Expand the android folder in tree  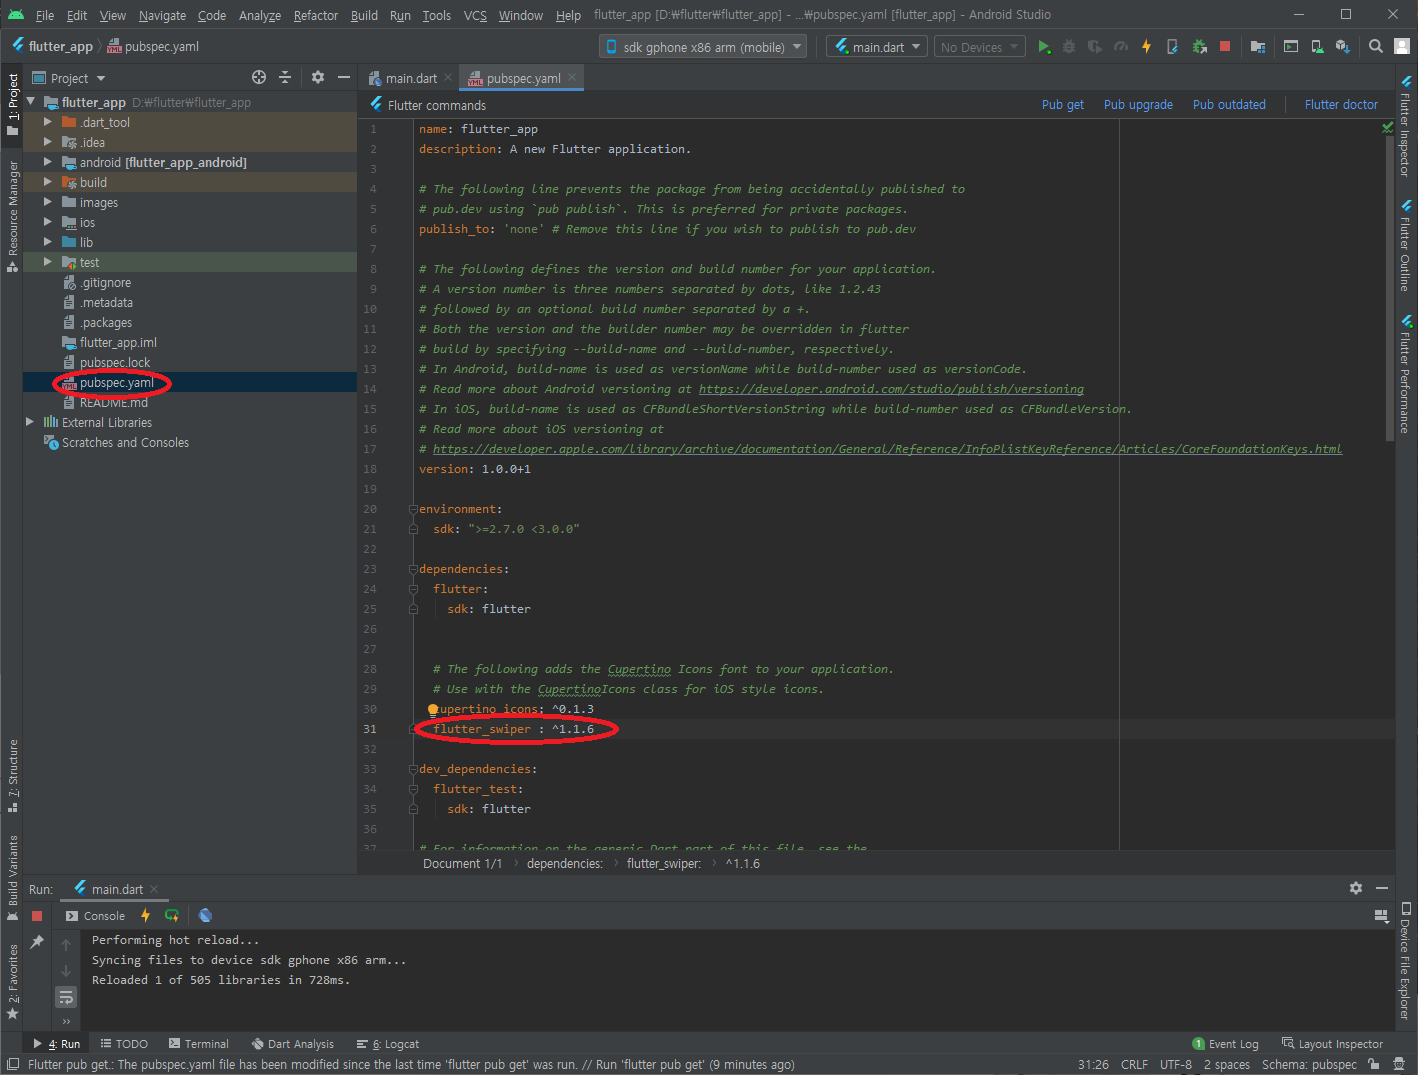pyautogui.click(x=47, y=162)
